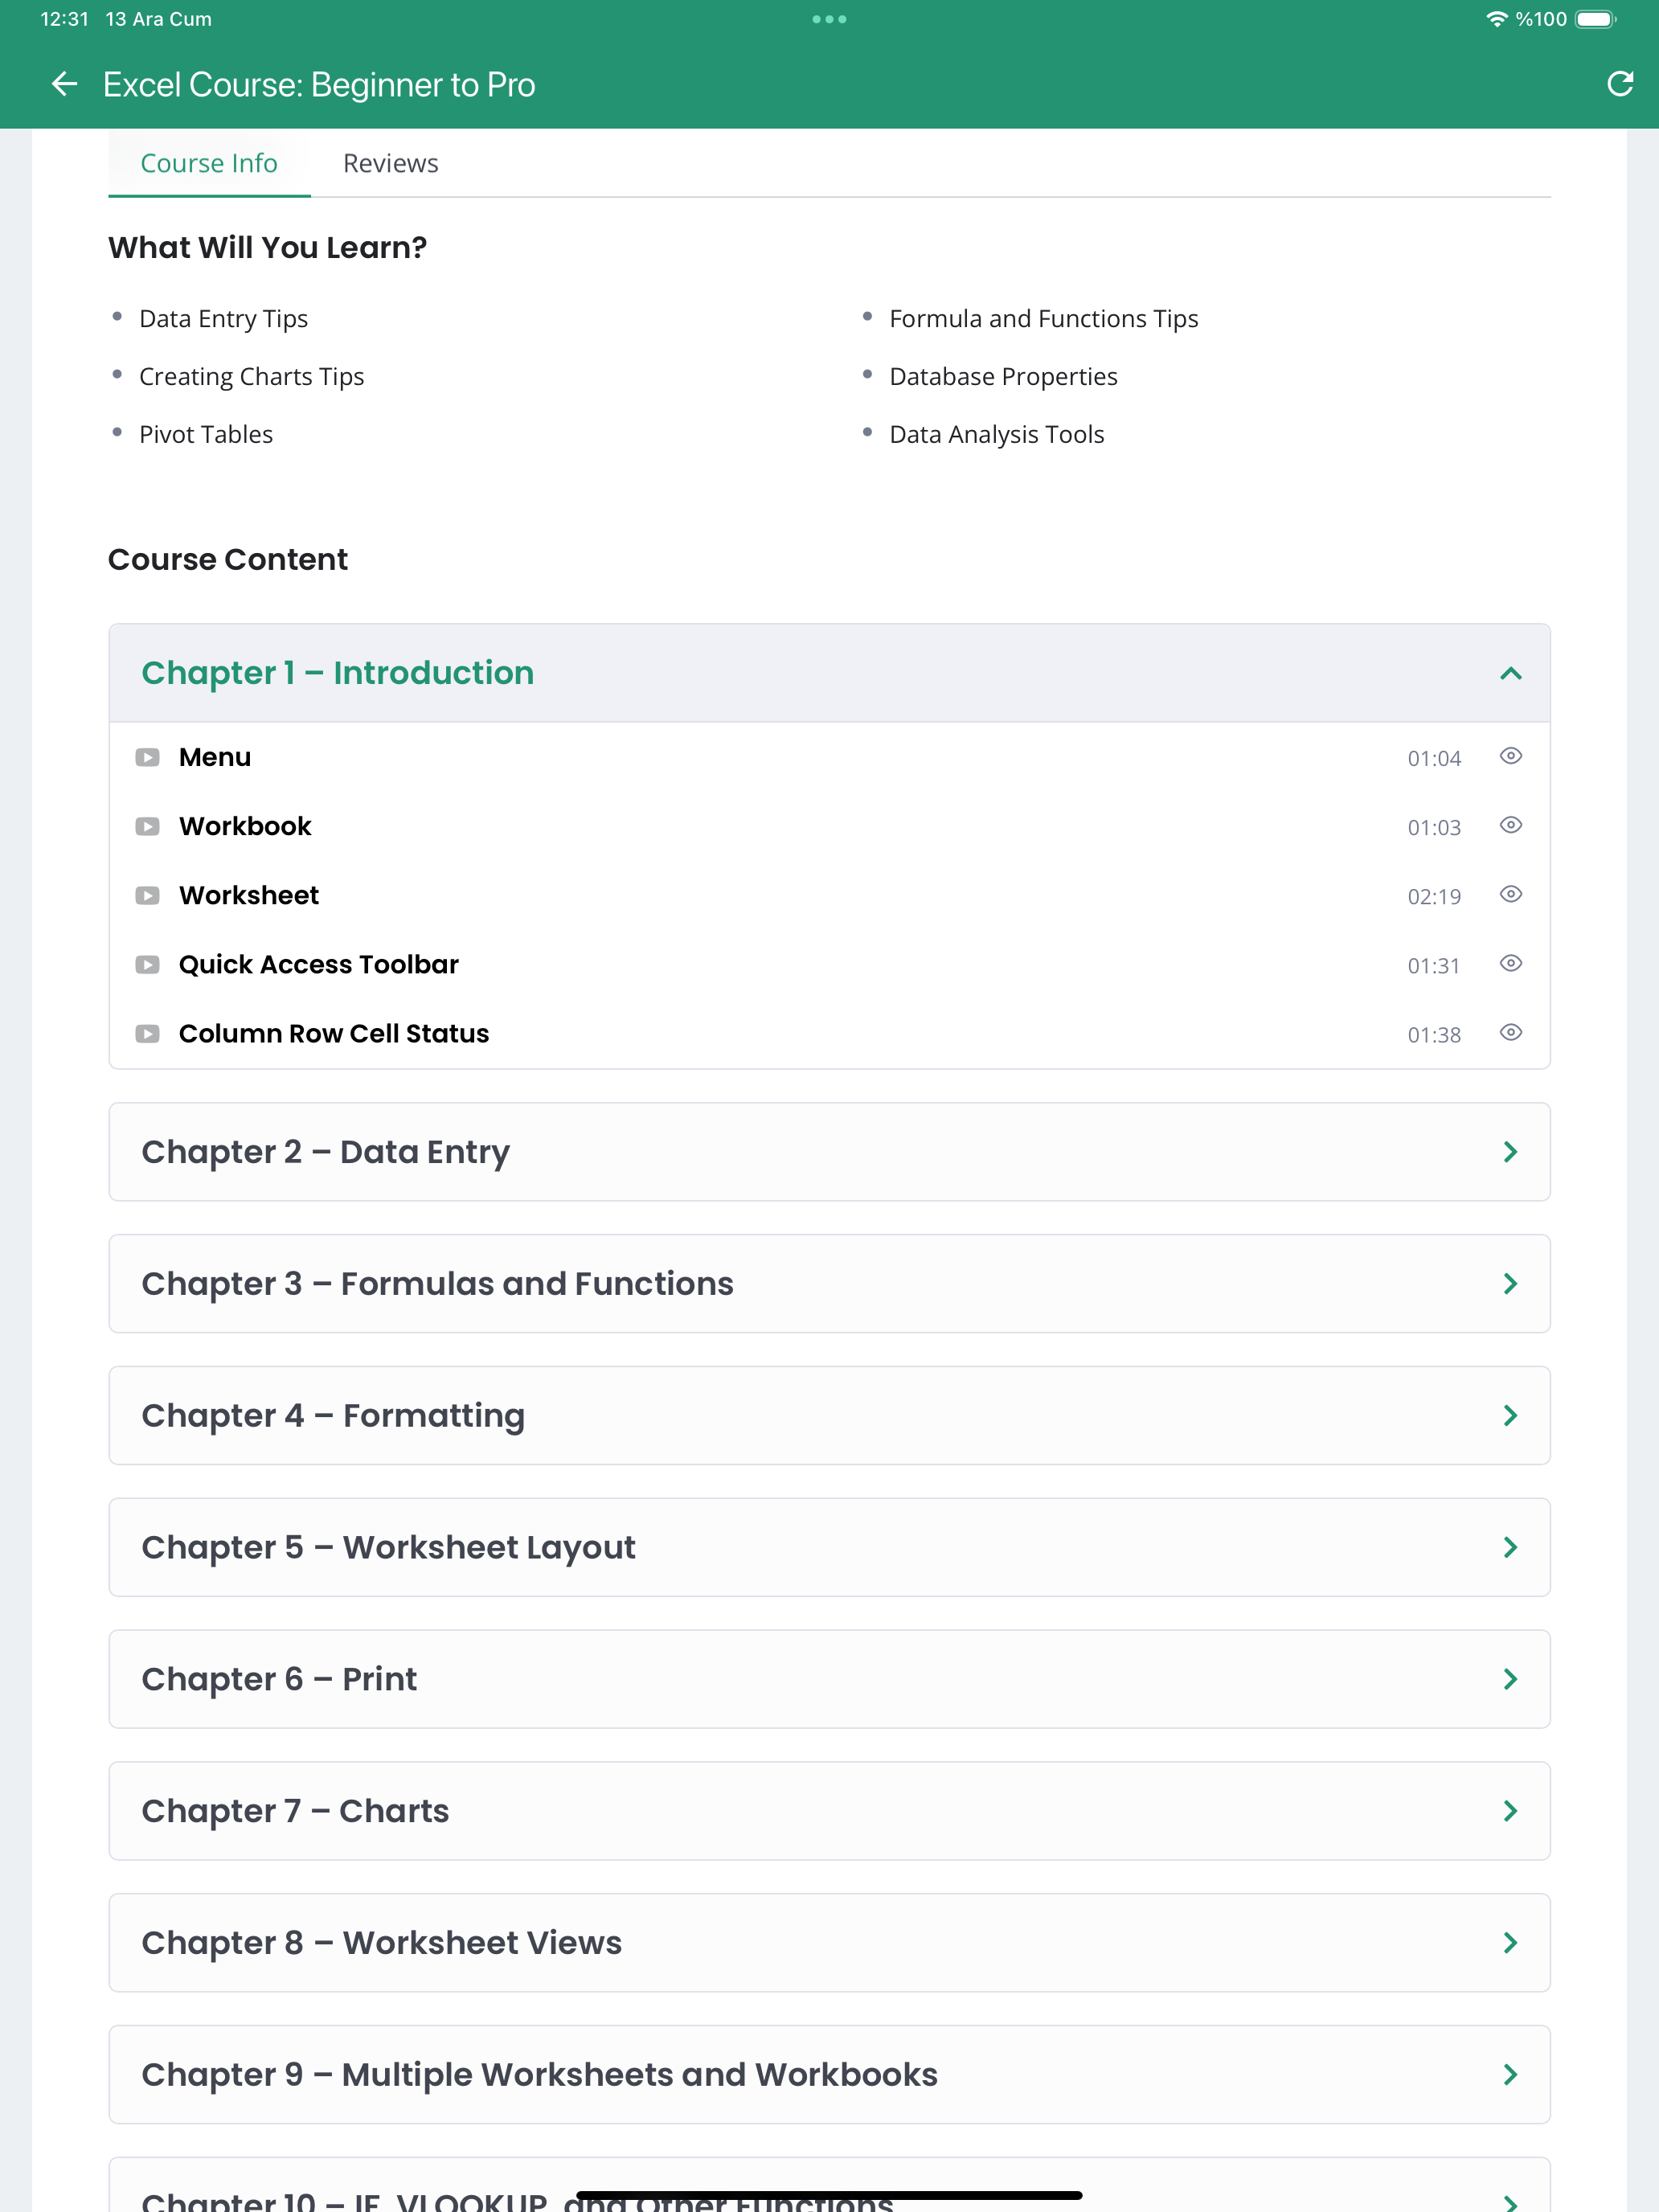Play the Worksheet lesson video icon
This screenshot has width=1659, height=2212.
(x=147, y=895)
